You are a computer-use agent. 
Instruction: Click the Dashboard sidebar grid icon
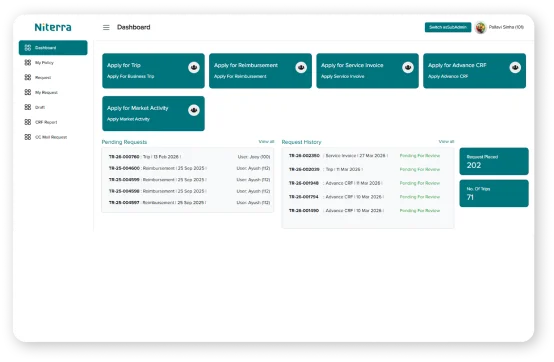pyautogui.click(x=28, y=48)
